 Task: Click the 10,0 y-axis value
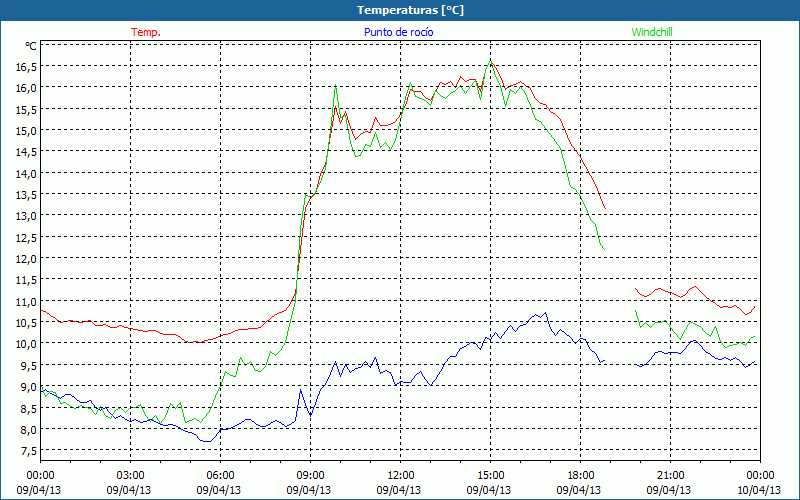click(28, 343)
